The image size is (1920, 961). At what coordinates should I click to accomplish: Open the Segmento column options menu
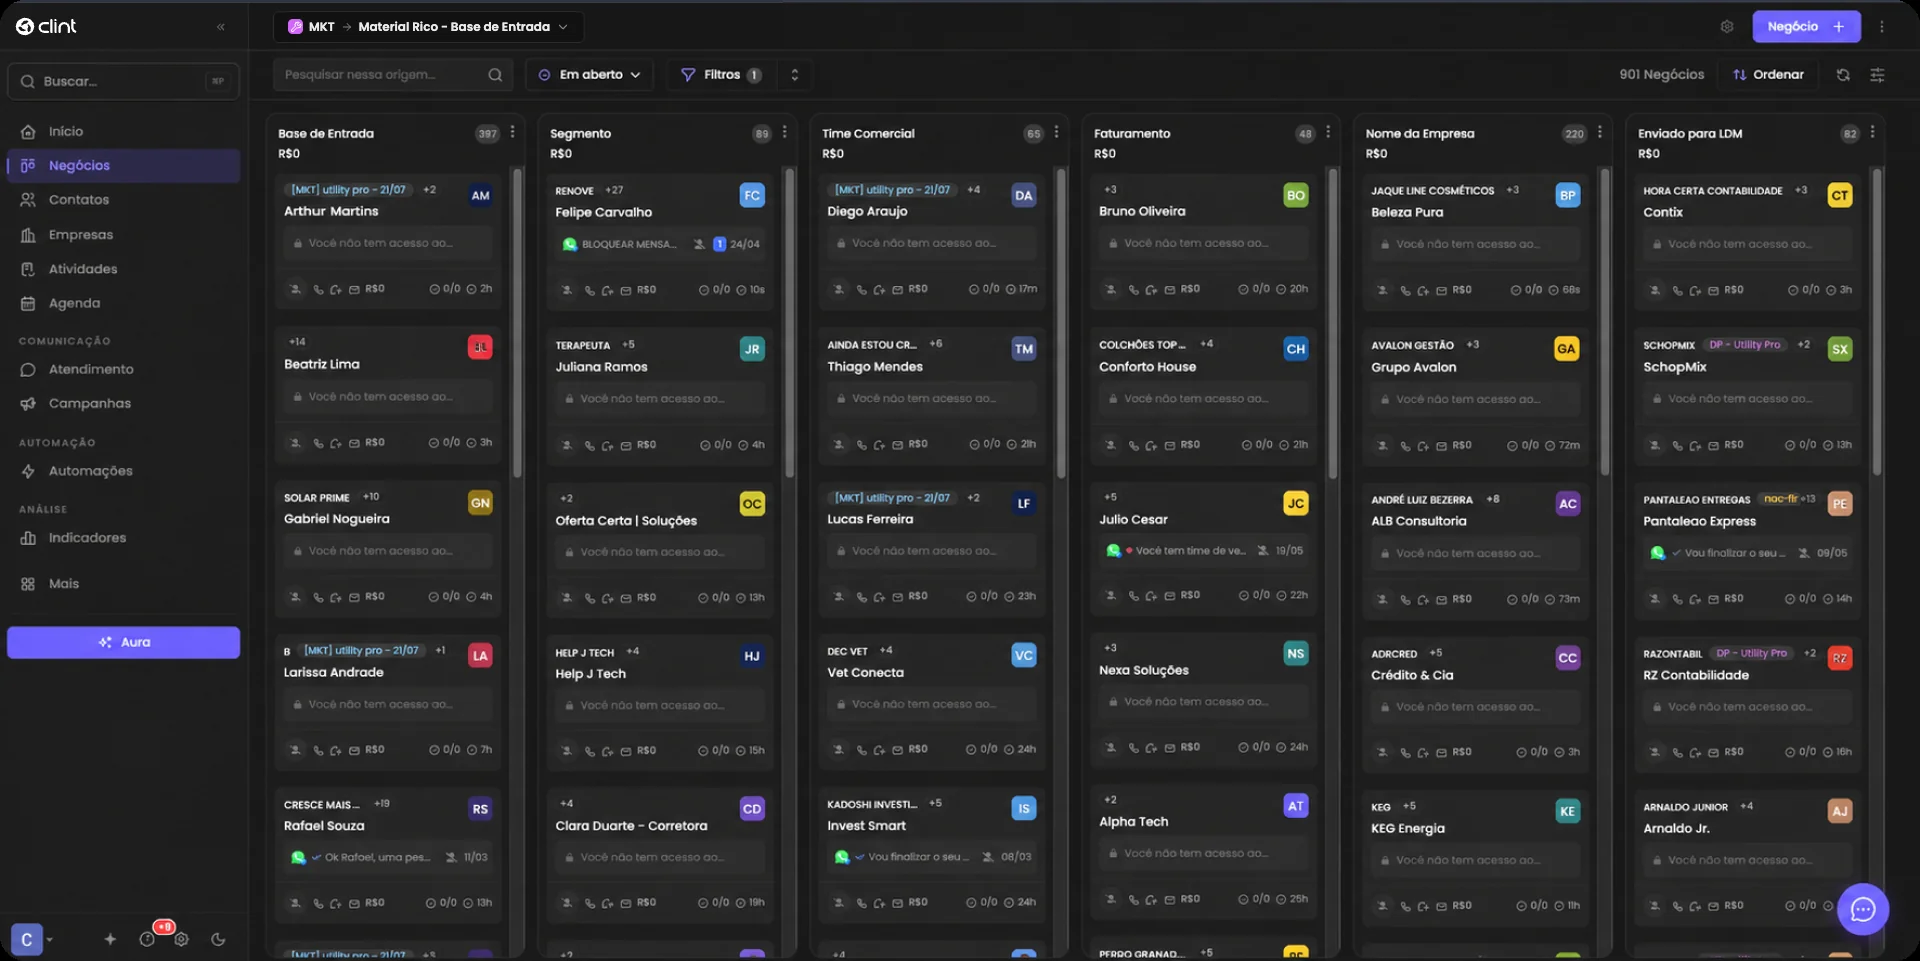pyautogui.click(x=784, y=132)
